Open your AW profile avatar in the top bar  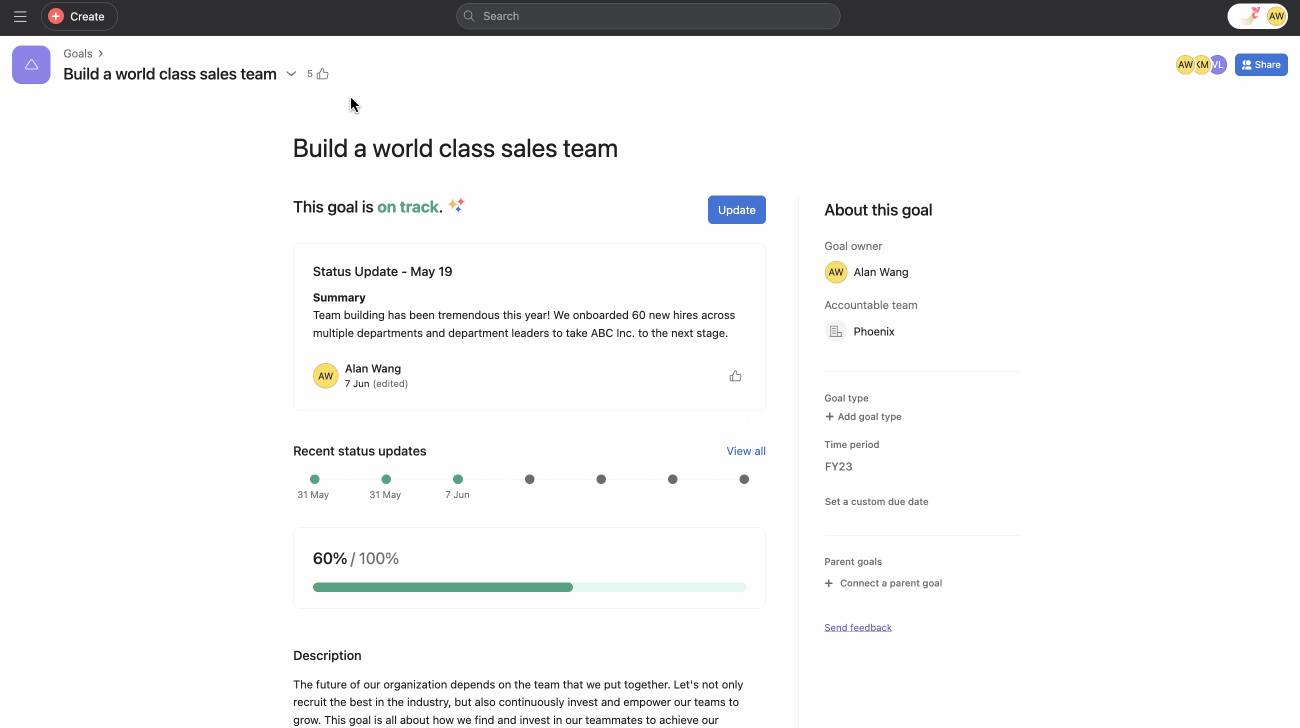(x=1276, y=16)
